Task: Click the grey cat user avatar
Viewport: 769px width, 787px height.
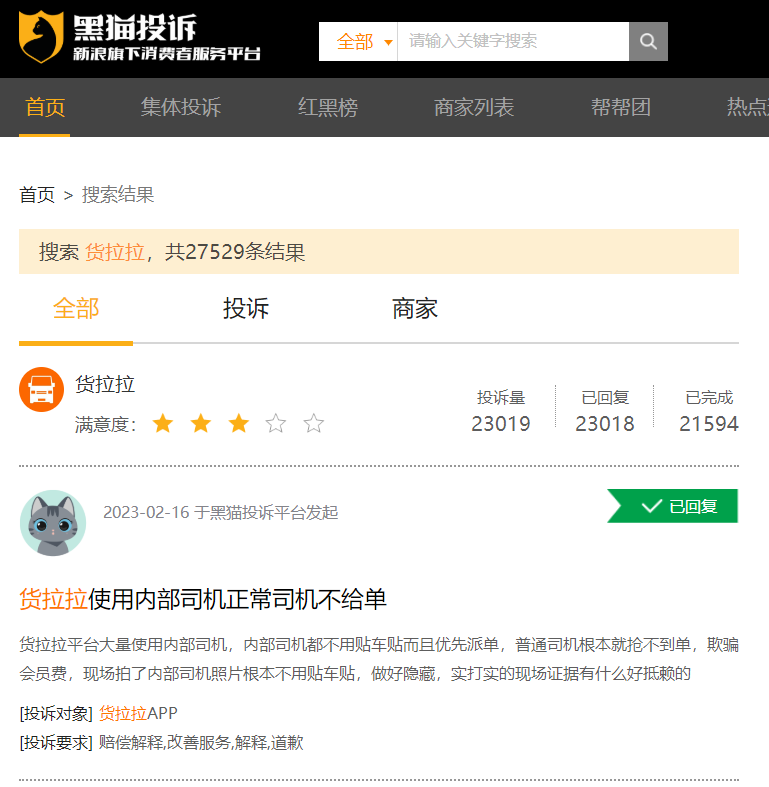Action: [x=53, y=523]
